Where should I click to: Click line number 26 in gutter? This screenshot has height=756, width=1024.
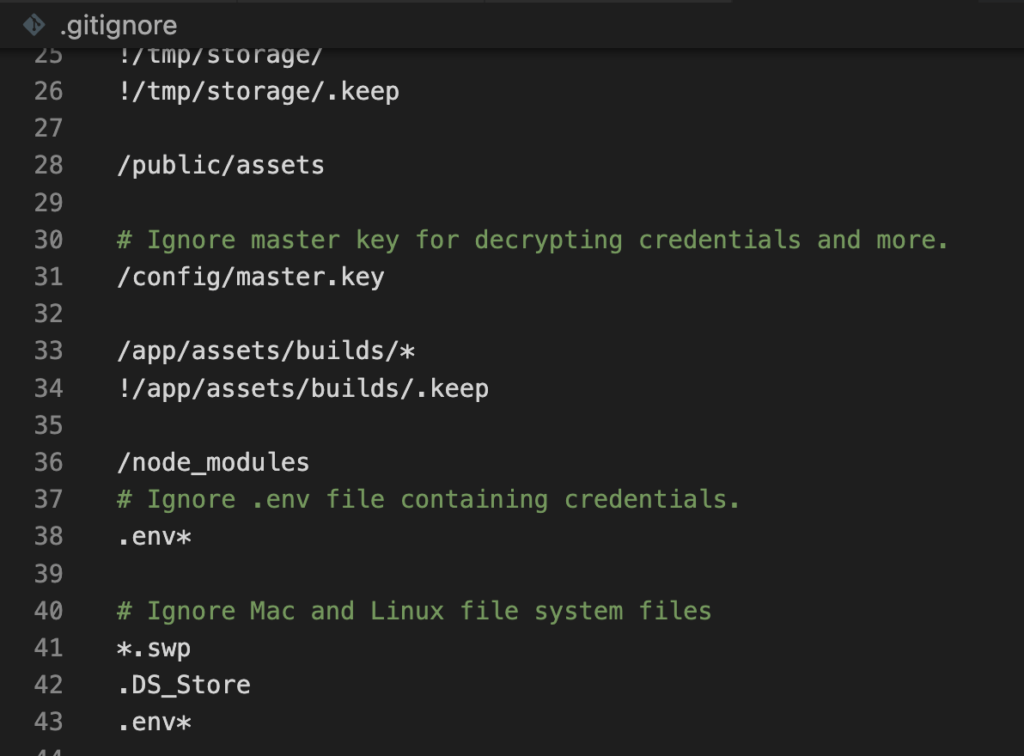tap(48, 91)
